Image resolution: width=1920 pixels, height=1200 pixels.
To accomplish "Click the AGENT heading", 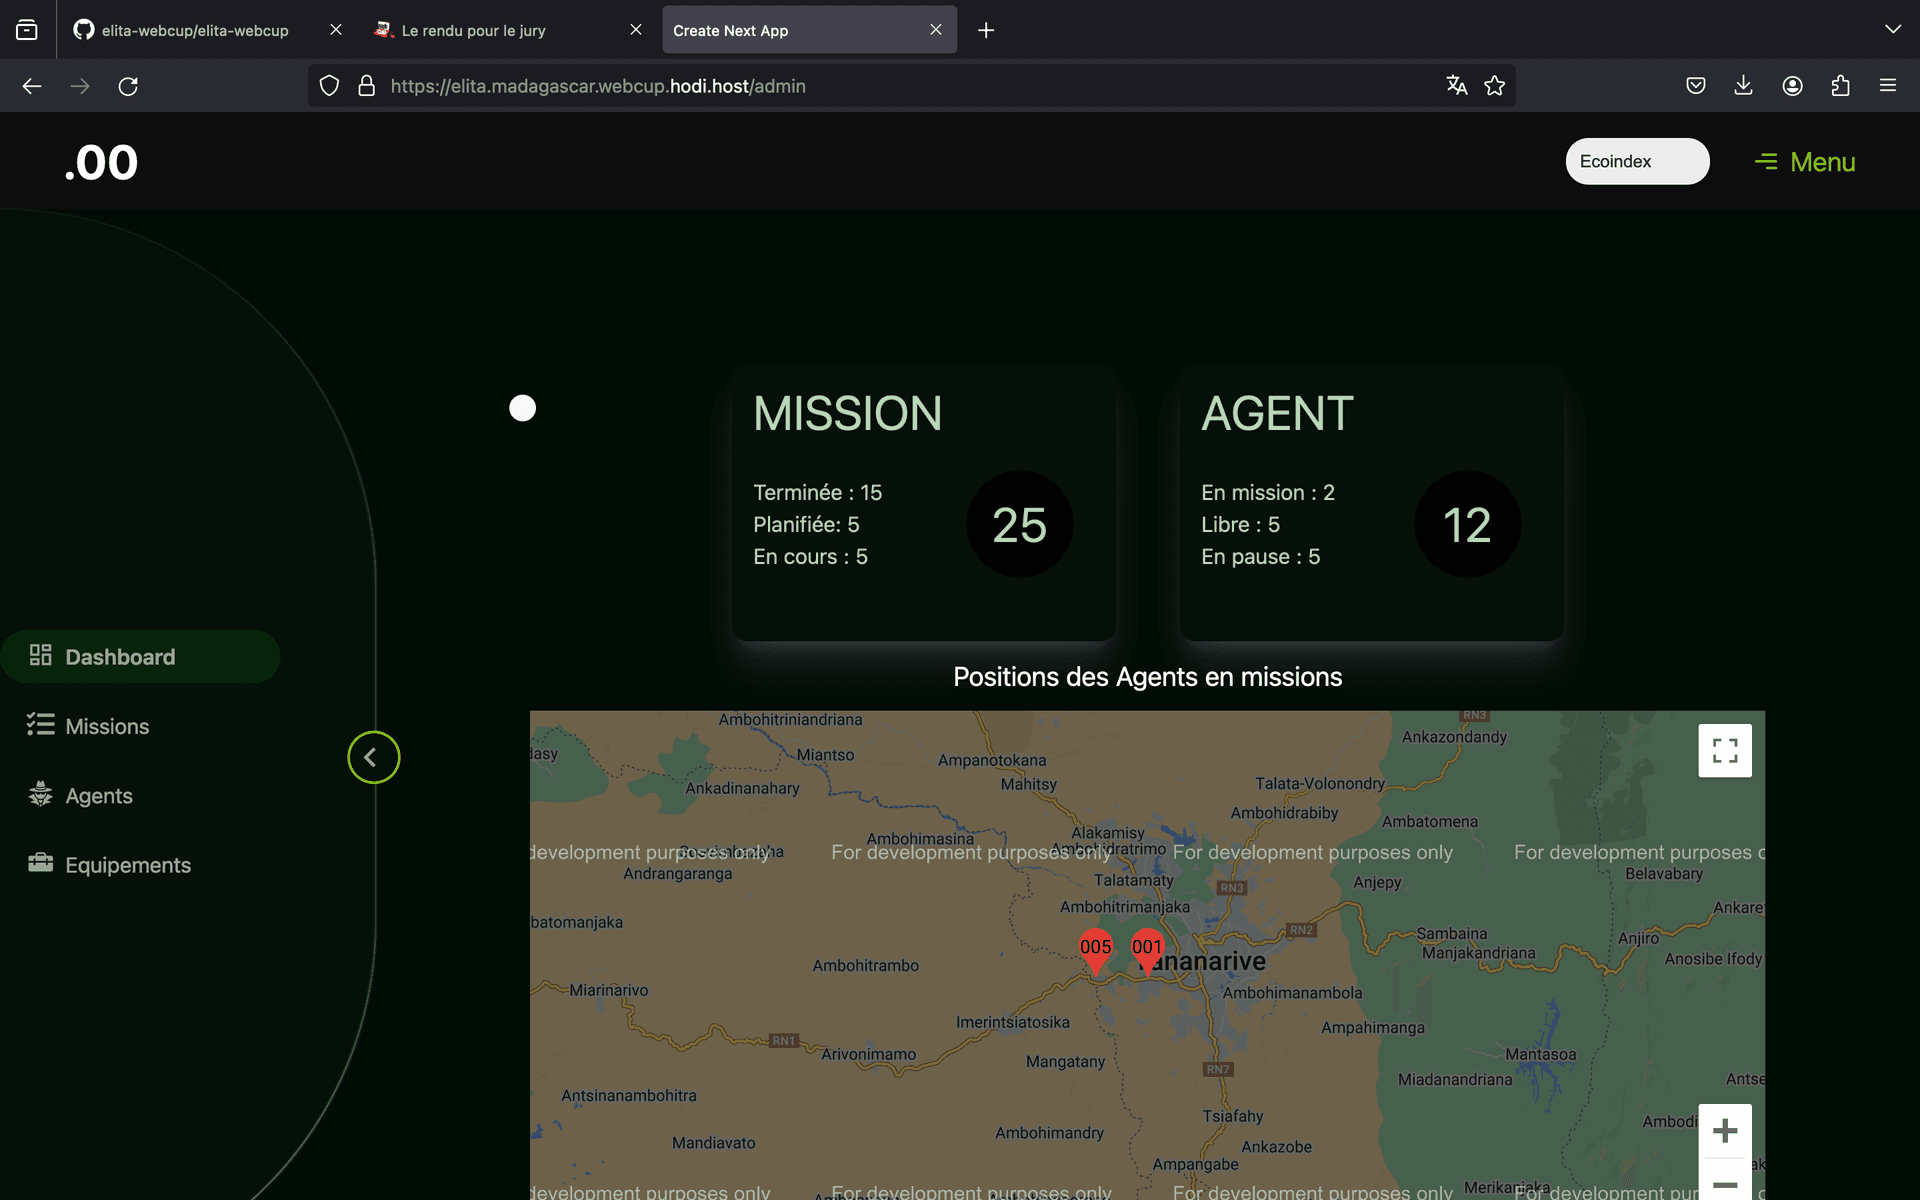I will 1277,414.
